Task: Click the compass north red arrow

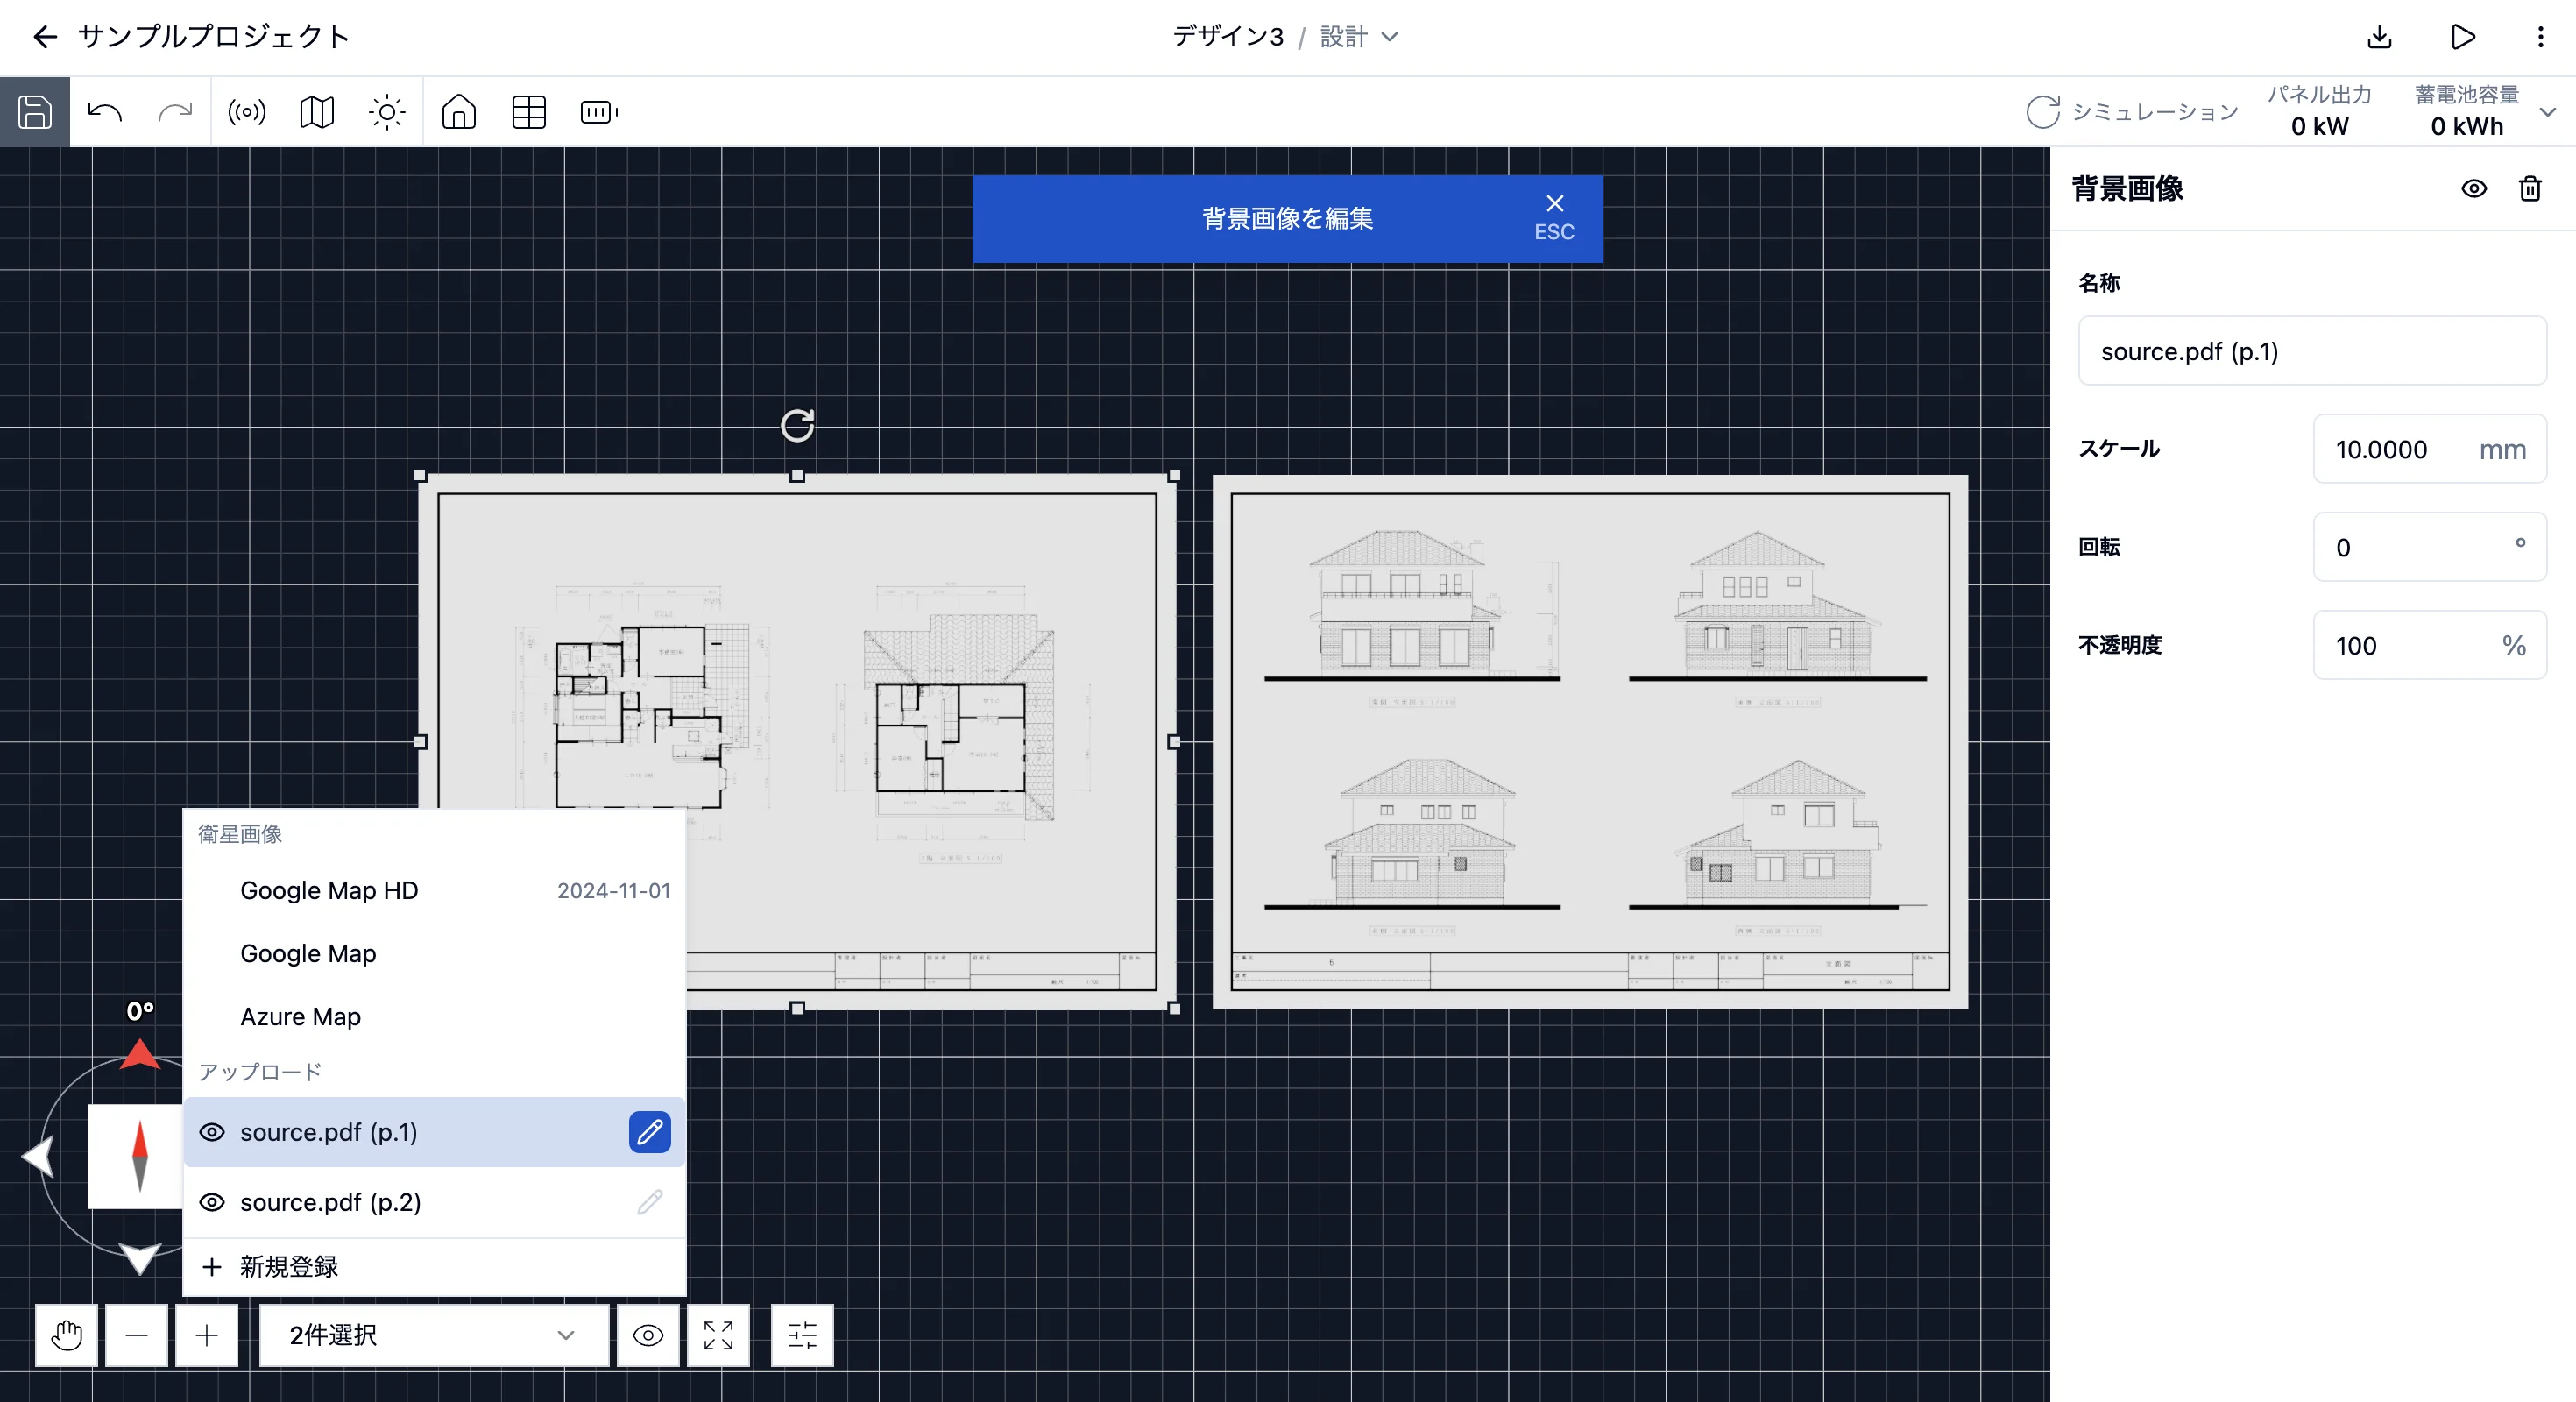Action: click(x=140, y=1054)
